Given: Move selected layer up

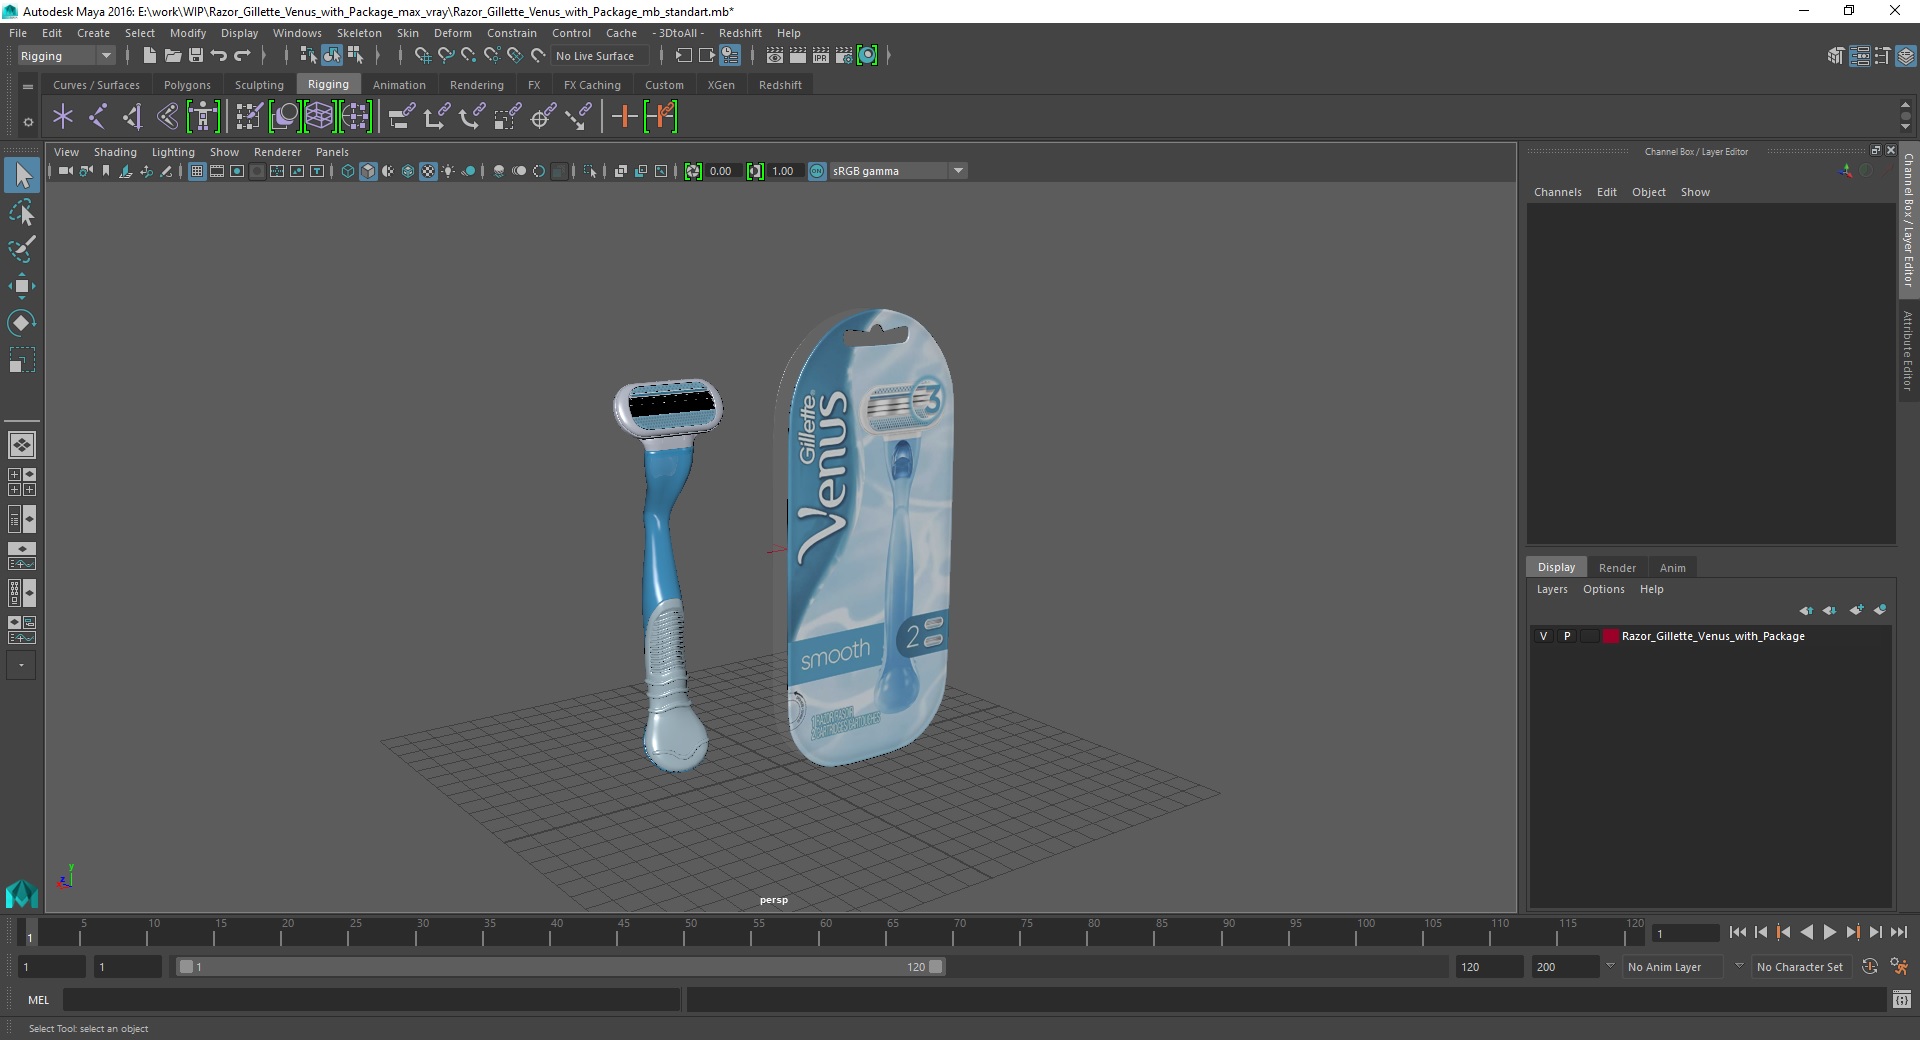Looking at the screenshot, I should [1806, 610].
